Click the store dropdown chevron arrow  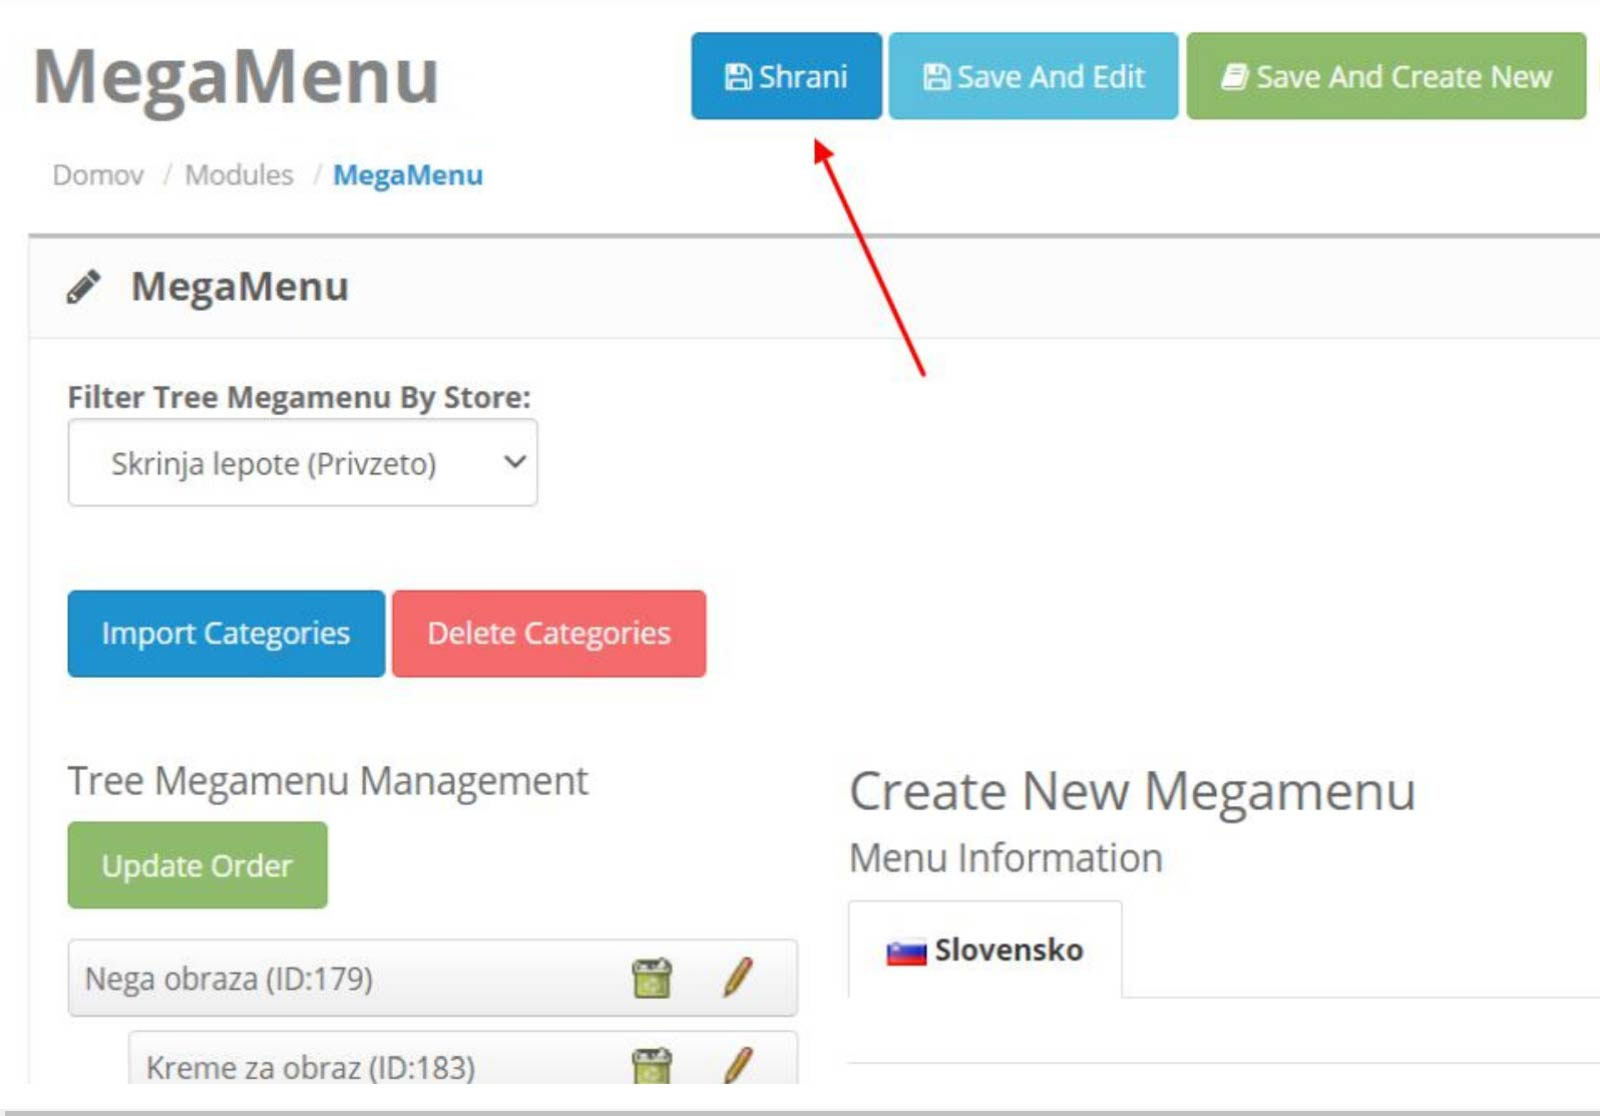pos(514,462)
